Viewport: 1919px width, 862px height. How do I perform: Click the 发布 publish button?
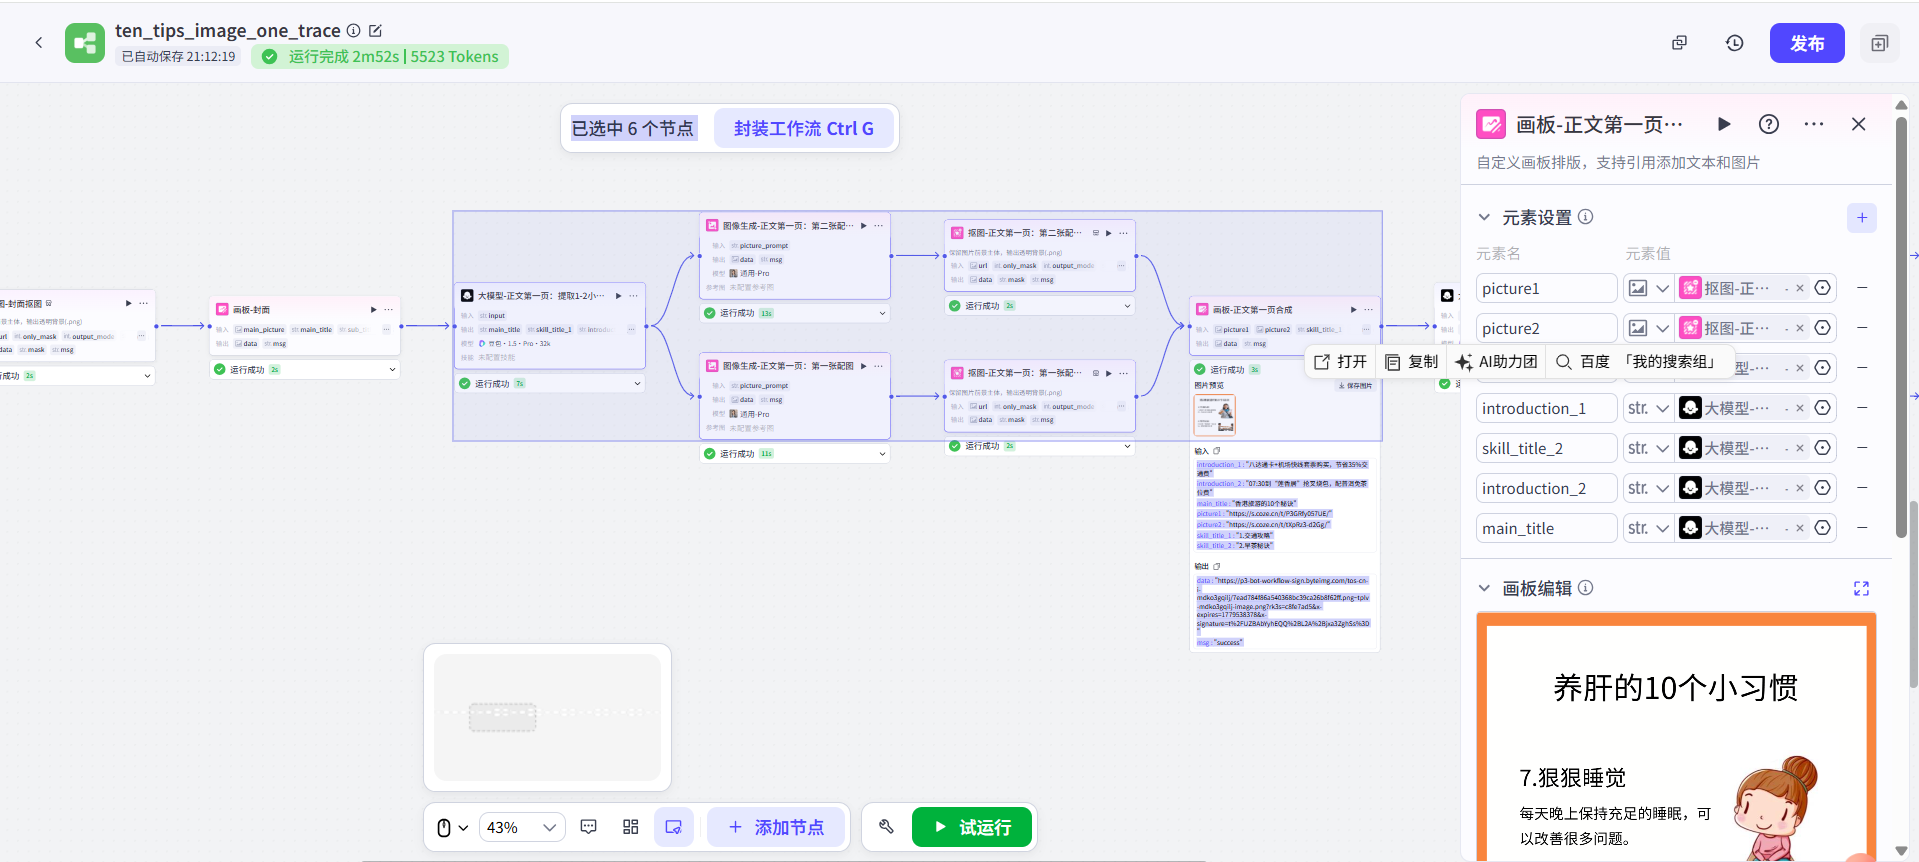click(1807, 43)
